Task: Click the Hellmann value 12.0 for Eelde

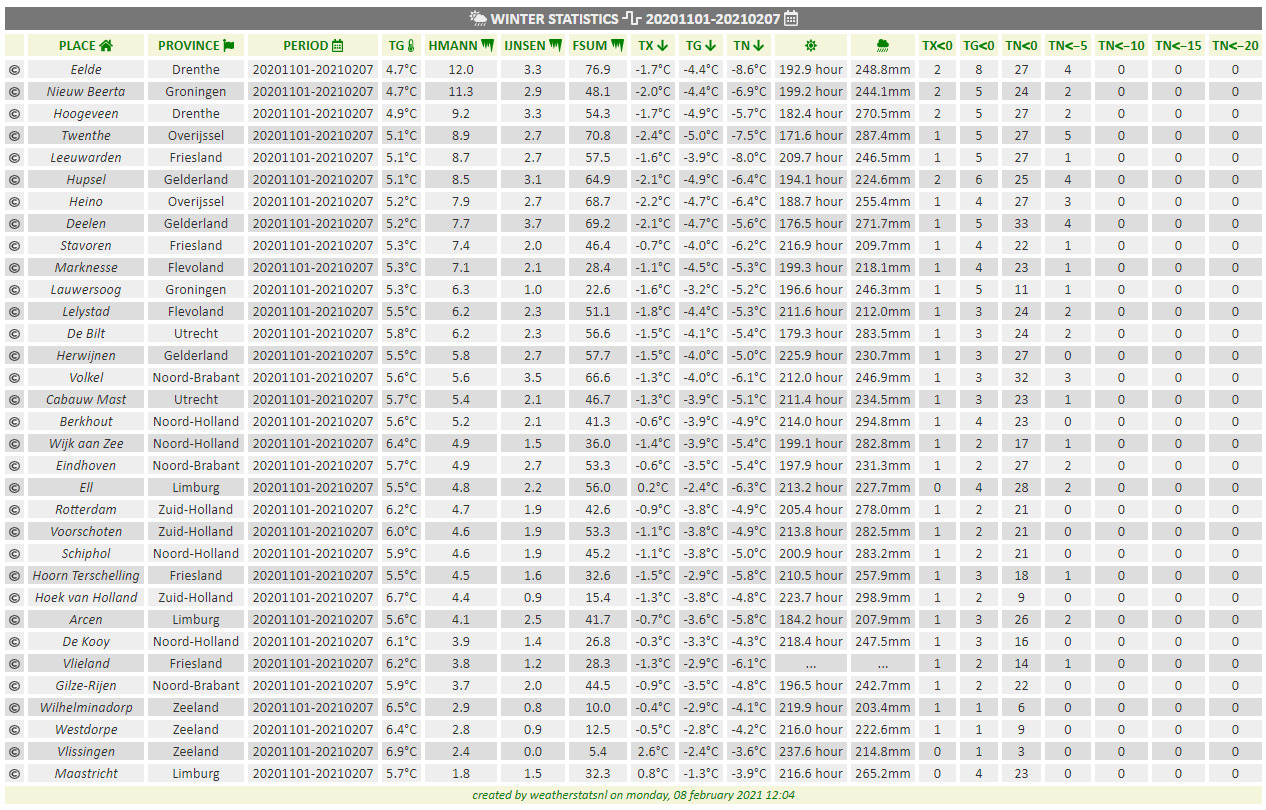Action: pyautogui.click(x=461, y=70)
